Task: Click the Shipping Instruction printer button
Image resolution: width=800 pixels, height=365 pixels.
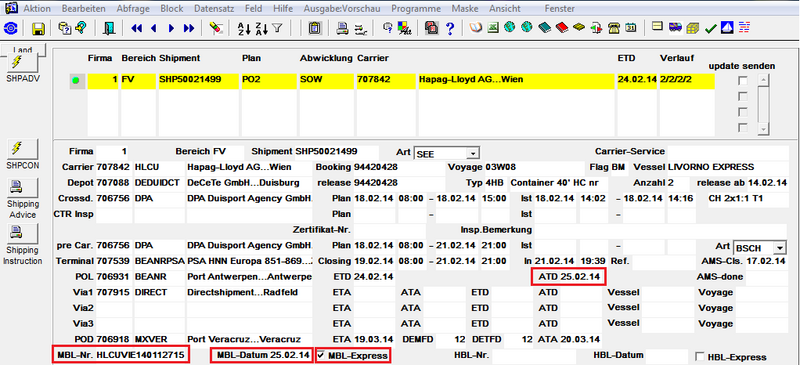Action: pyautogui.click(x=22, y=233)
